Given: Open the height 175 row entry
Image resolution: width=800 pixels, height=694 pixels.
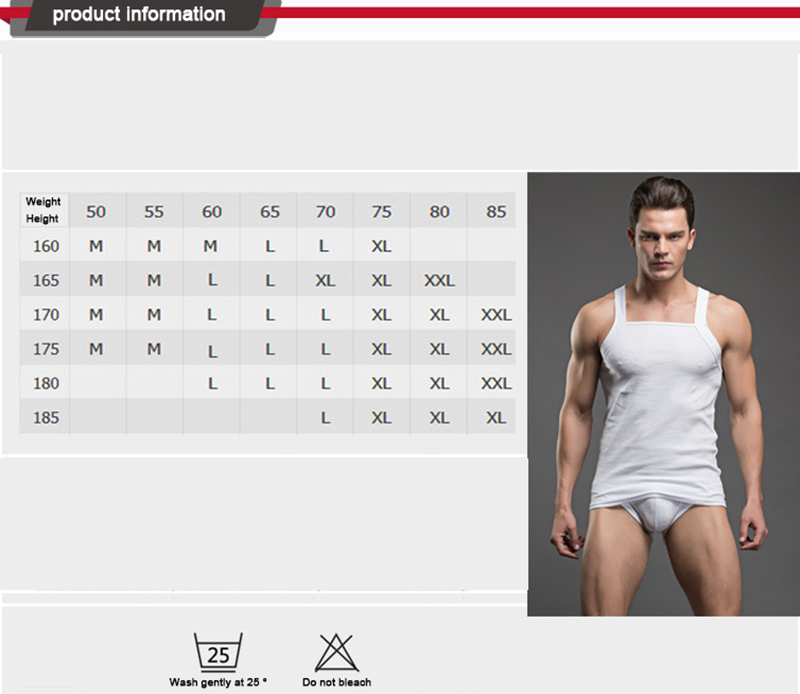Looking at the screenshot, I should tap(44, 348).
